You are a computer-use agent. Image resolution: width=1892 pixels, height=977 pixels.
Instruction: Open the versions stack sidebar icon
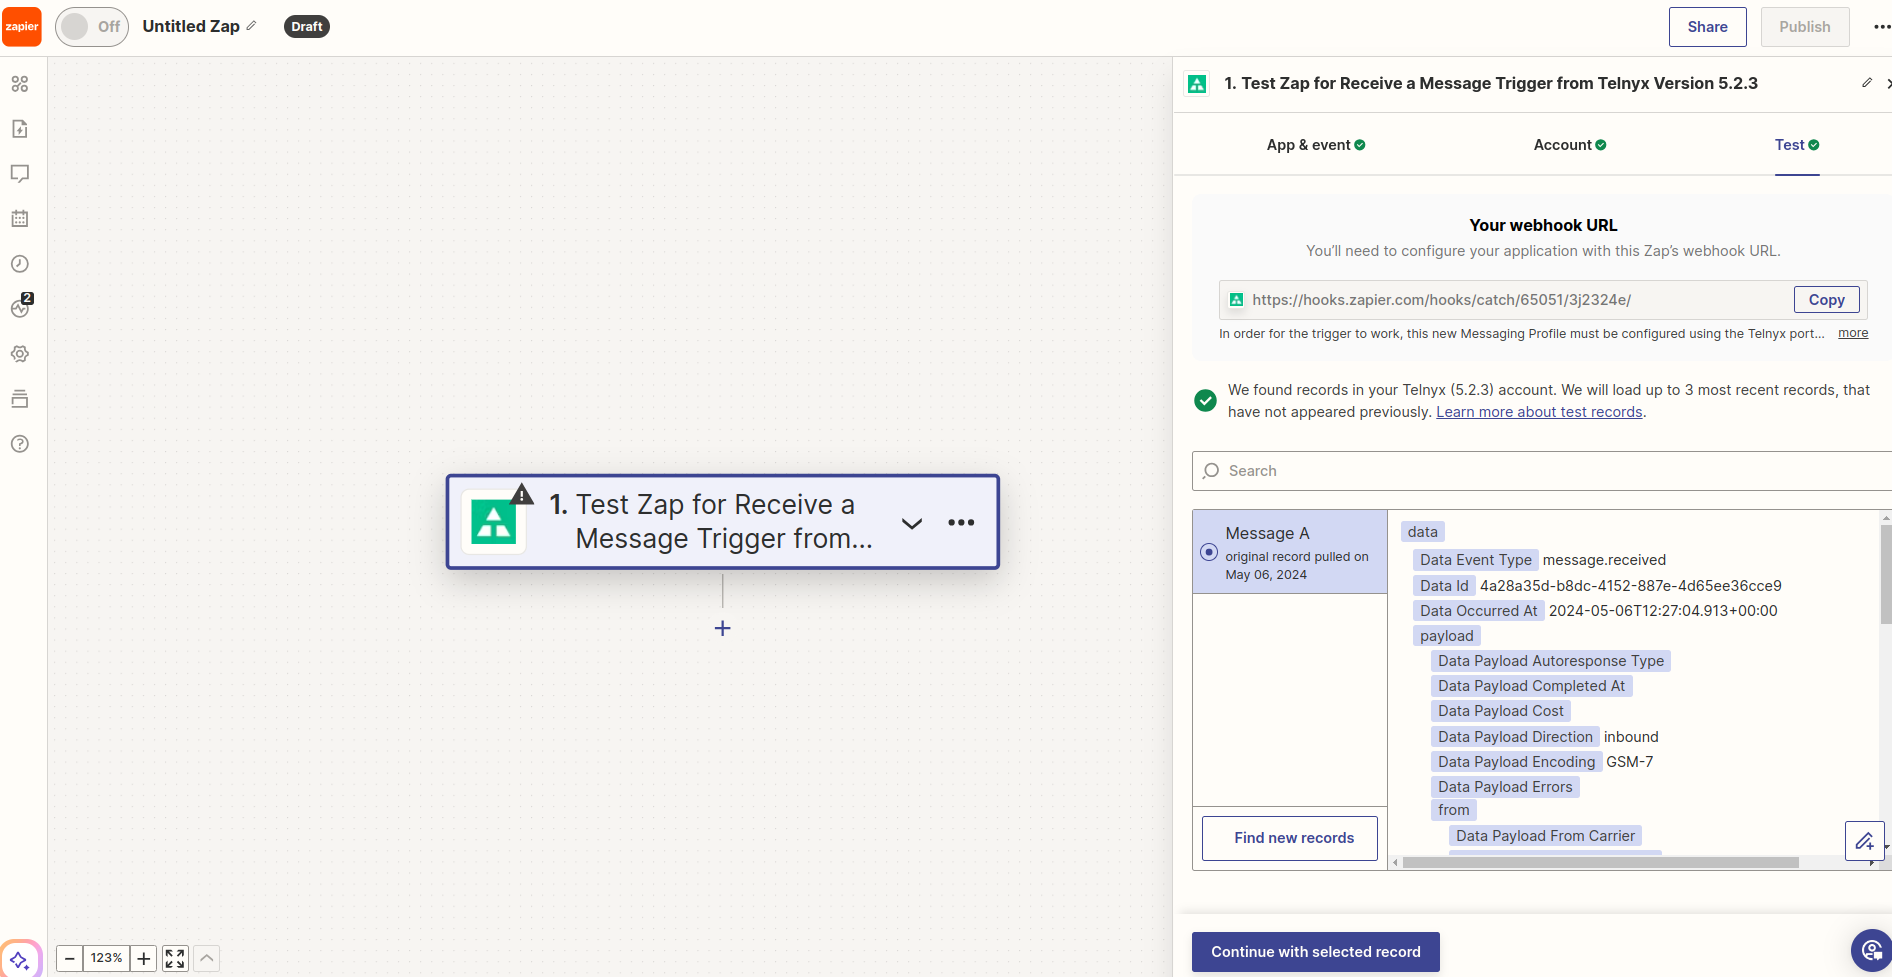[20, 399]
